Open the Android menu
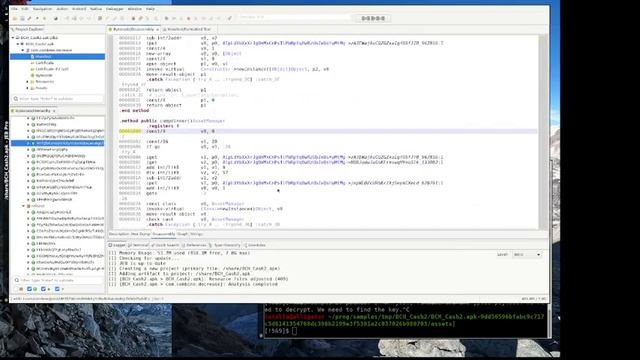 [79, 9]
